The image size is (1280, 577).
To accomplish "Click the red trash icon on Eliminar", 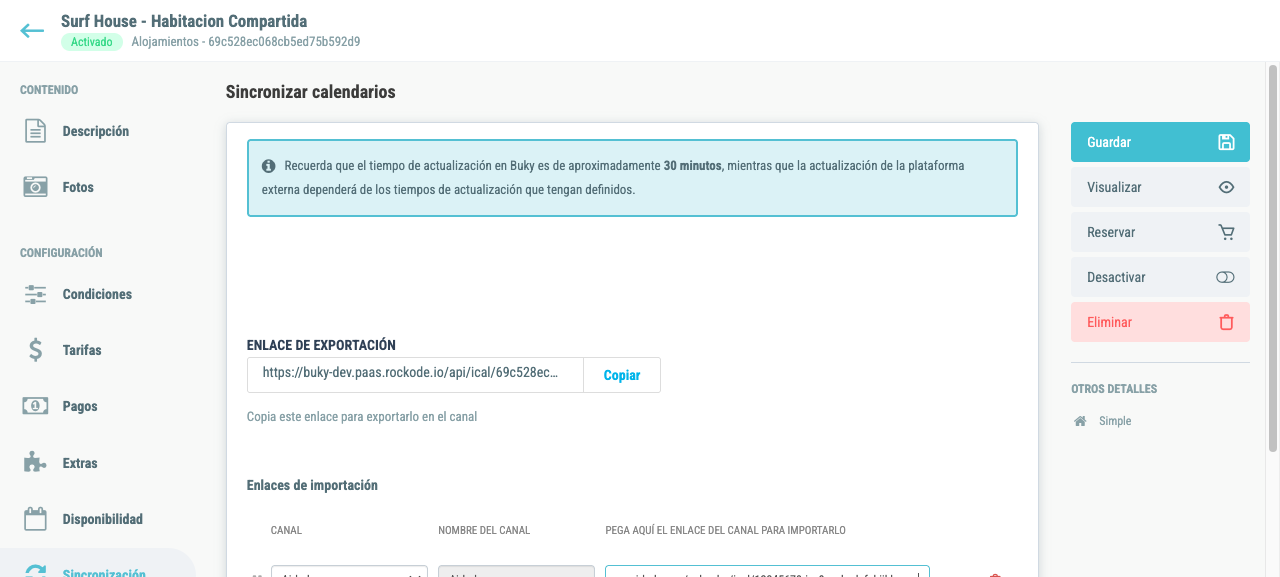I will pos(1226,322).
